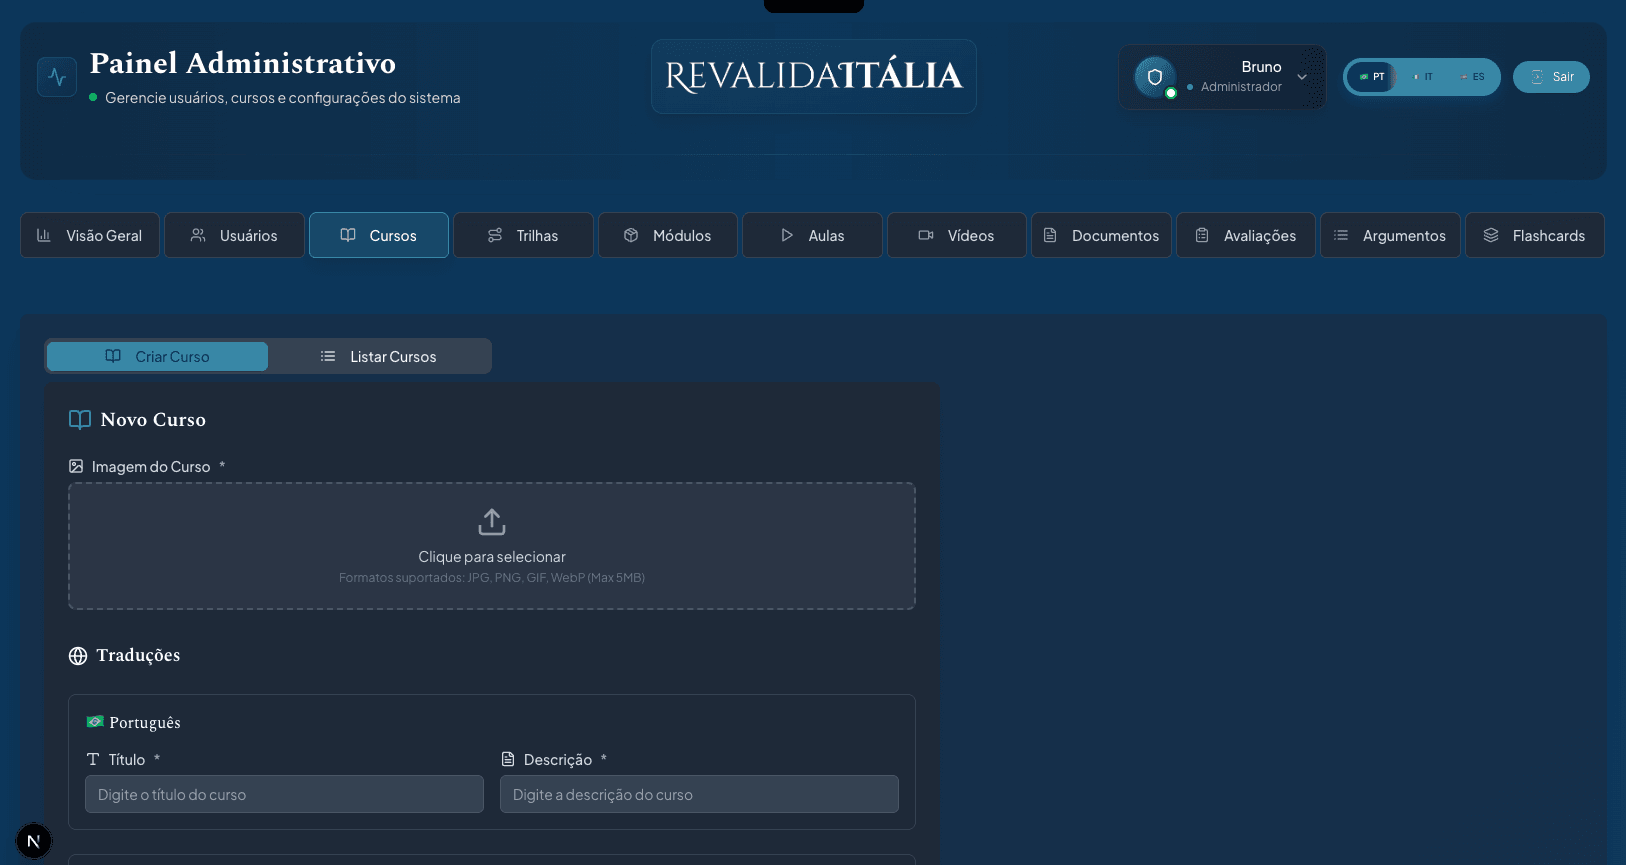Screen dimensions: 1626x865
Task: Expand the Bruno user menu chevron
Action: point(1302,77)
